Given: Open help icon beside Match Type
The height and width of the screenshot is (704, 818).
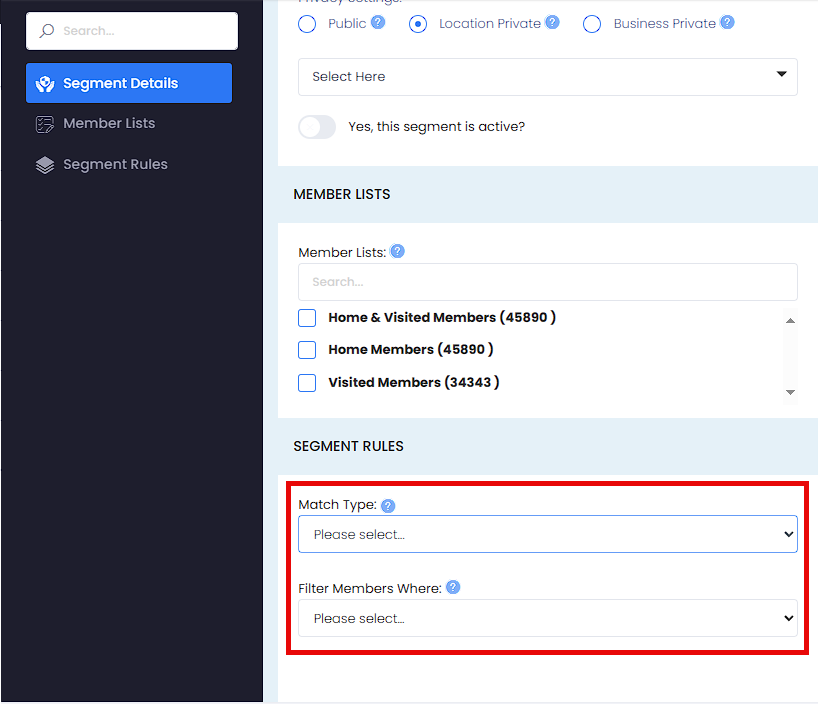Looking at the screenshot, I should 388,506.
